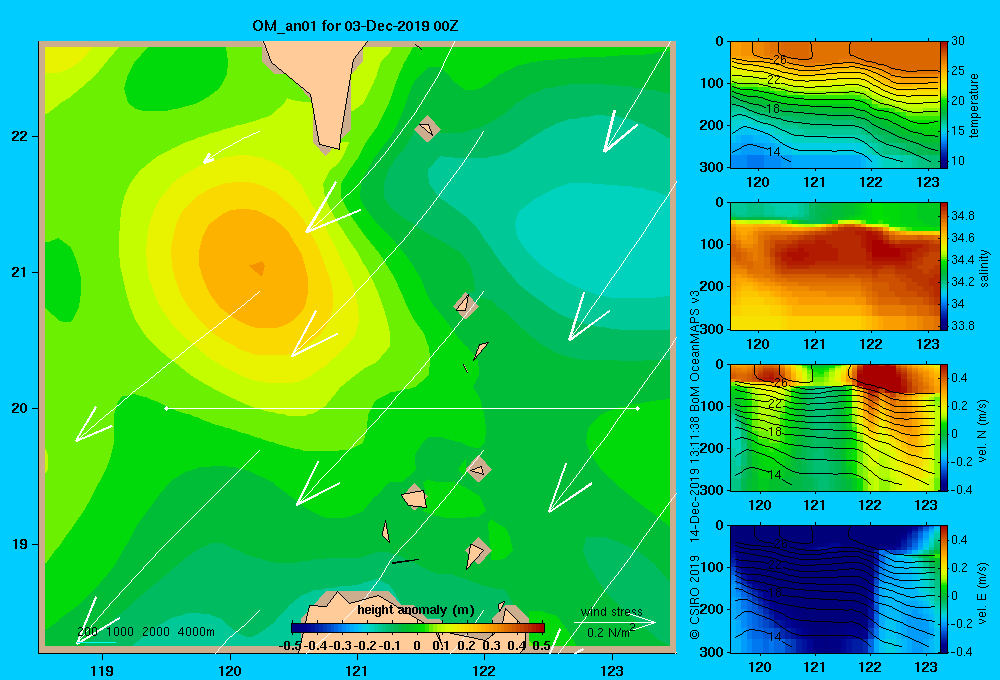
Task: Open the salinity cross-section panel
Action: pyautogui.click(x=834, y=266)
